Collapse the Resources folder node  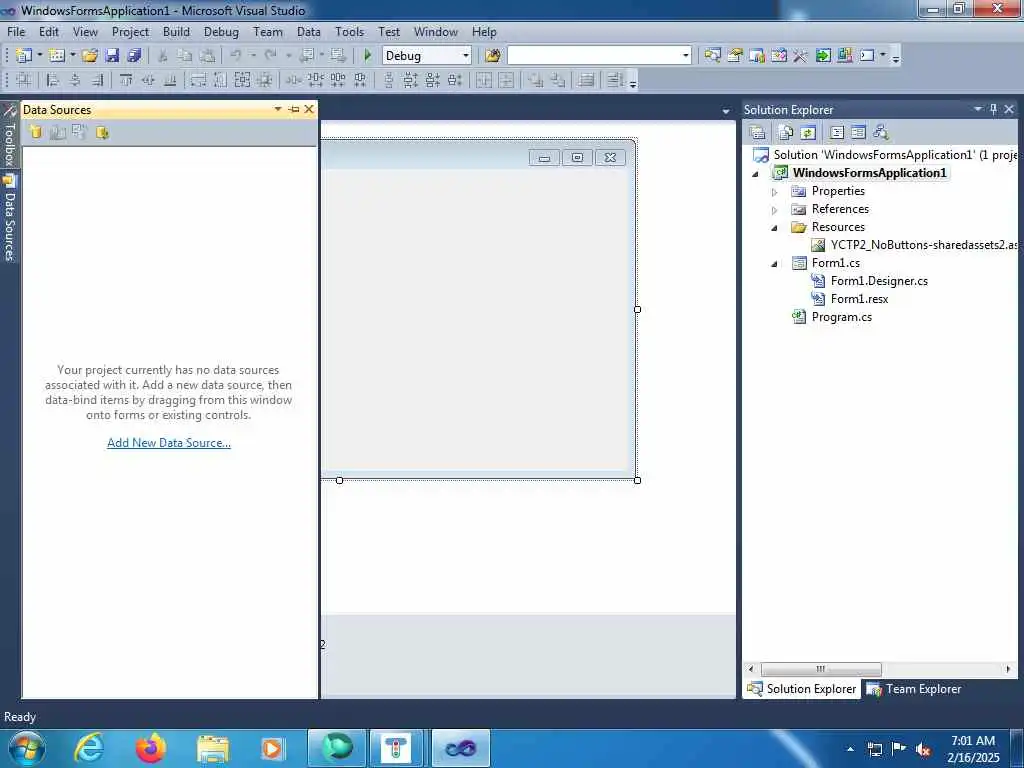click(x=775, y=228)
